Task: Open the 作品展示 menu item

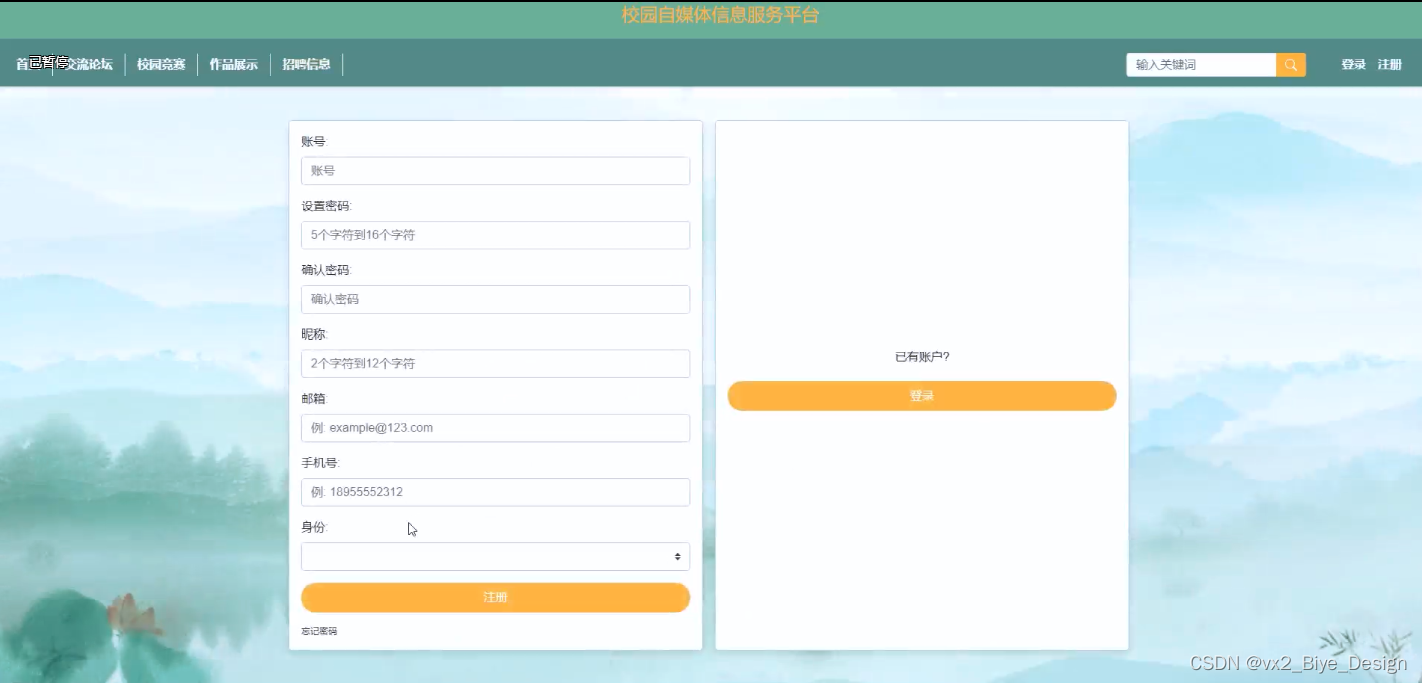Action: (x=233, y=65)
